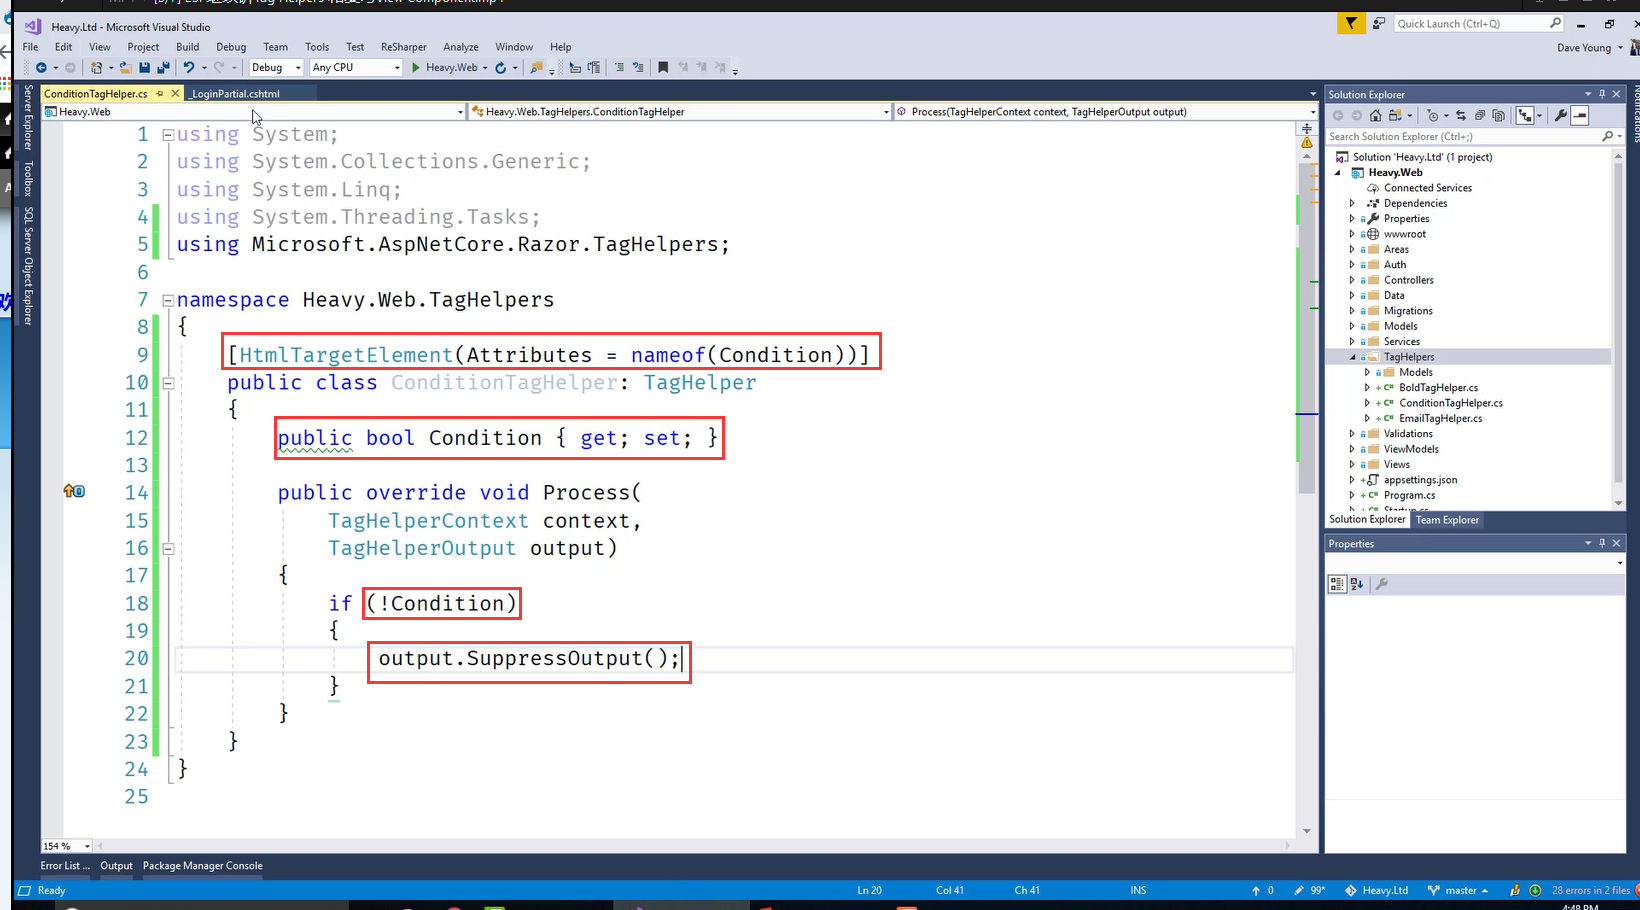
Task: Start debugging with the green Heavy.Web play button
Action: click(x=446, y=67)
